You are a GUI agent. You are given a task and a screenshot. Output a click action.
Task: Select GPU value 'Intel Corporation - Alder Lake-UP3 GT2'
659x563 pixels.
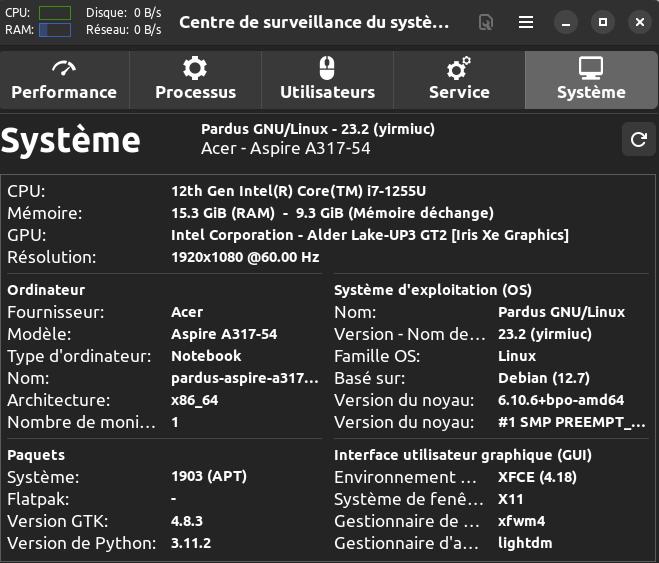coord(370,235)
